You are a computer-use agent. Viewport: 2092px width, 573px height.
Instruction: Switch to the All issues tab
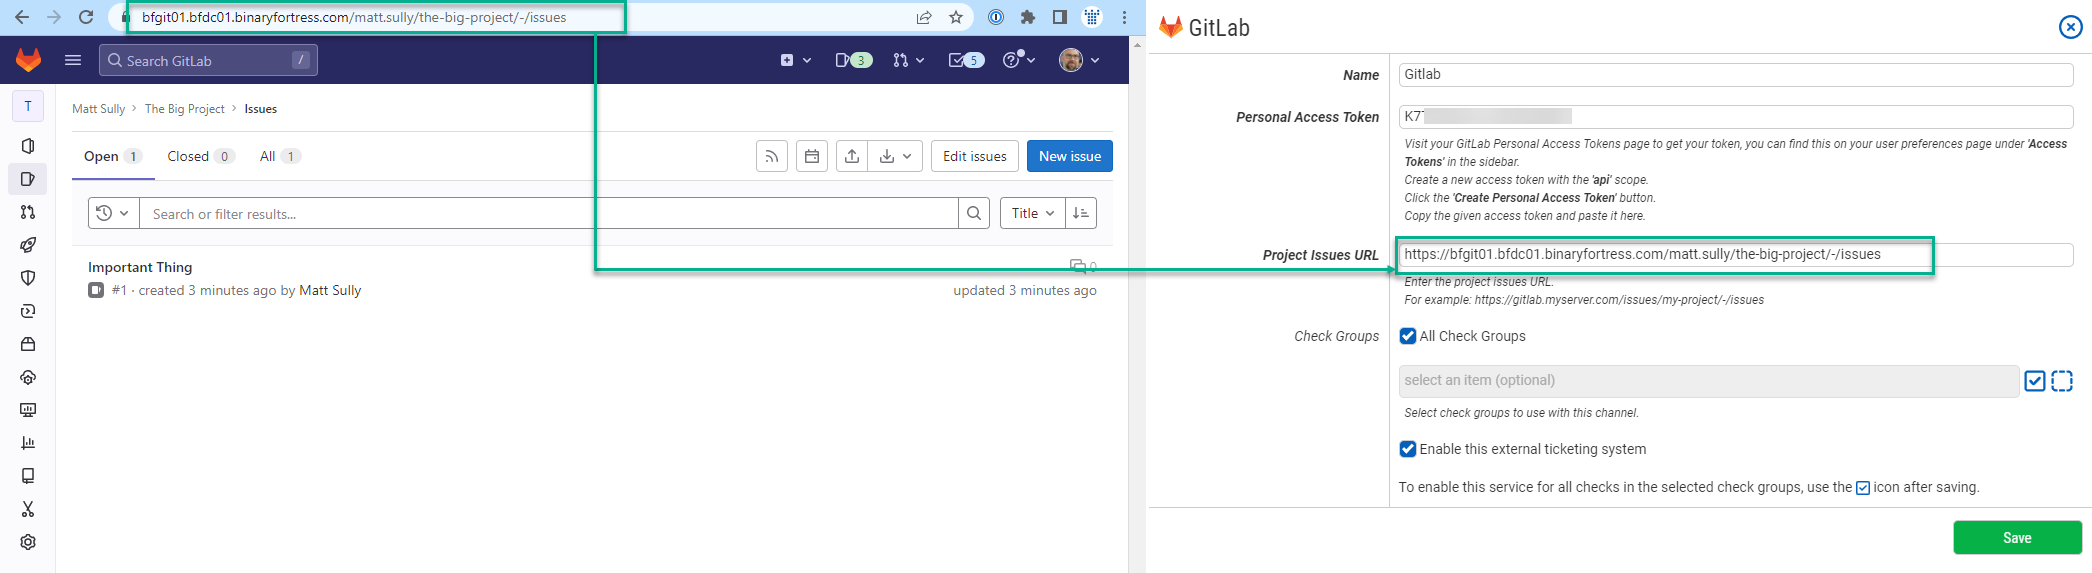click(280, 156)
